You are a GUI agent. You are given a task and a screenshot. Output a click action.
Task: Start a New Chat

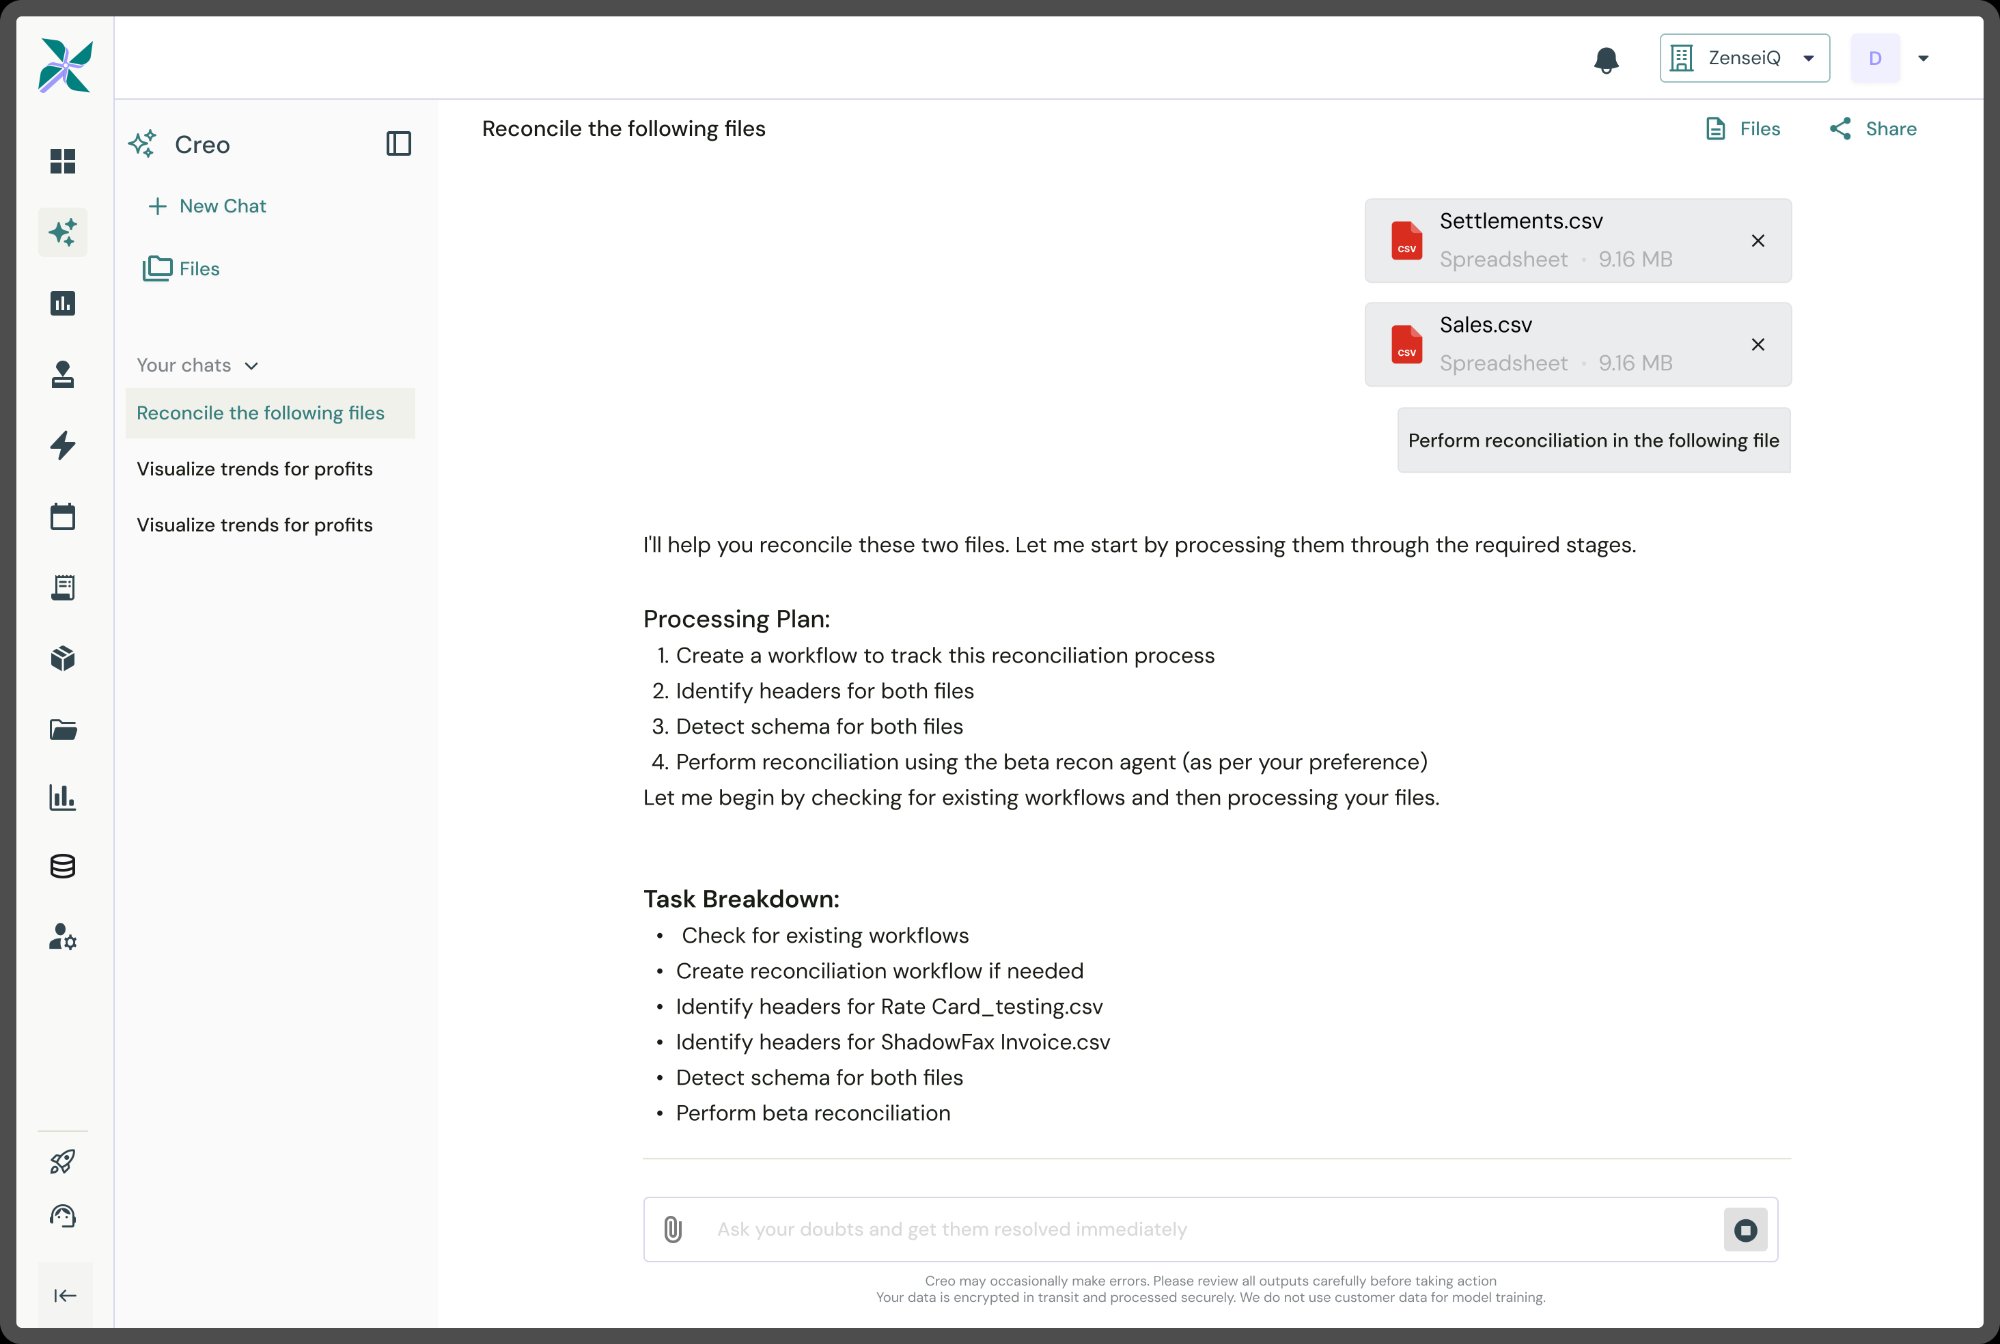pos(208,206)
